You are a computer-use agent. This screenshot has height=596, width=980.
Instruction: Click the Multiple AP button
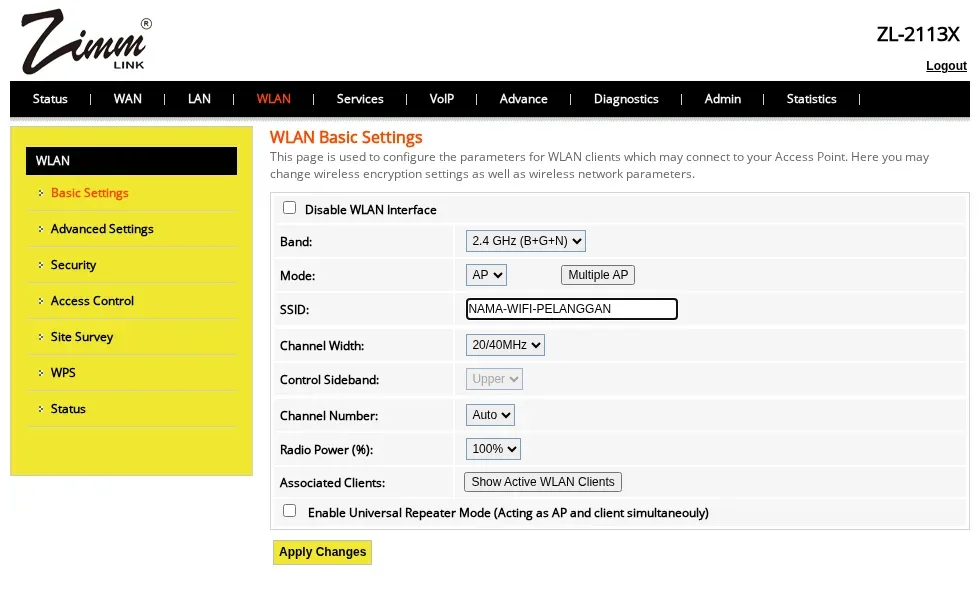pos(598,275)
